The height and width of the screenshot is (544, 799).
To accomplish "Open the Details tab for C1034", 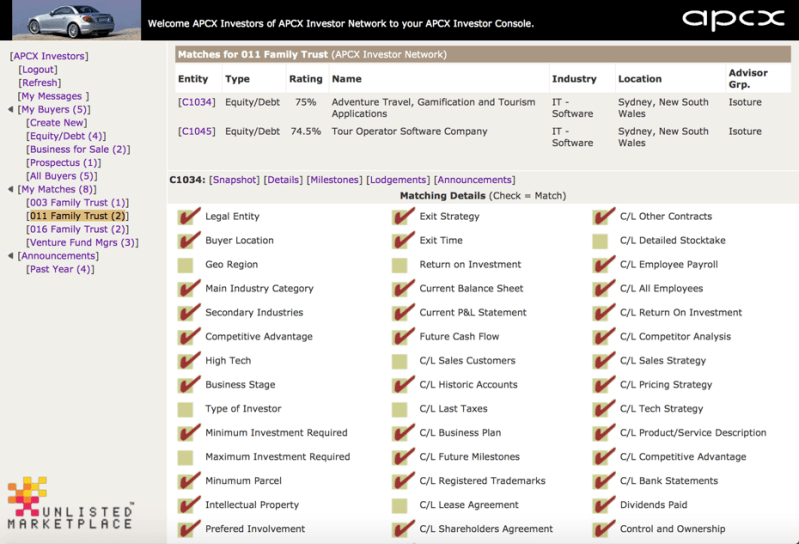I will [x=283, y=180].
